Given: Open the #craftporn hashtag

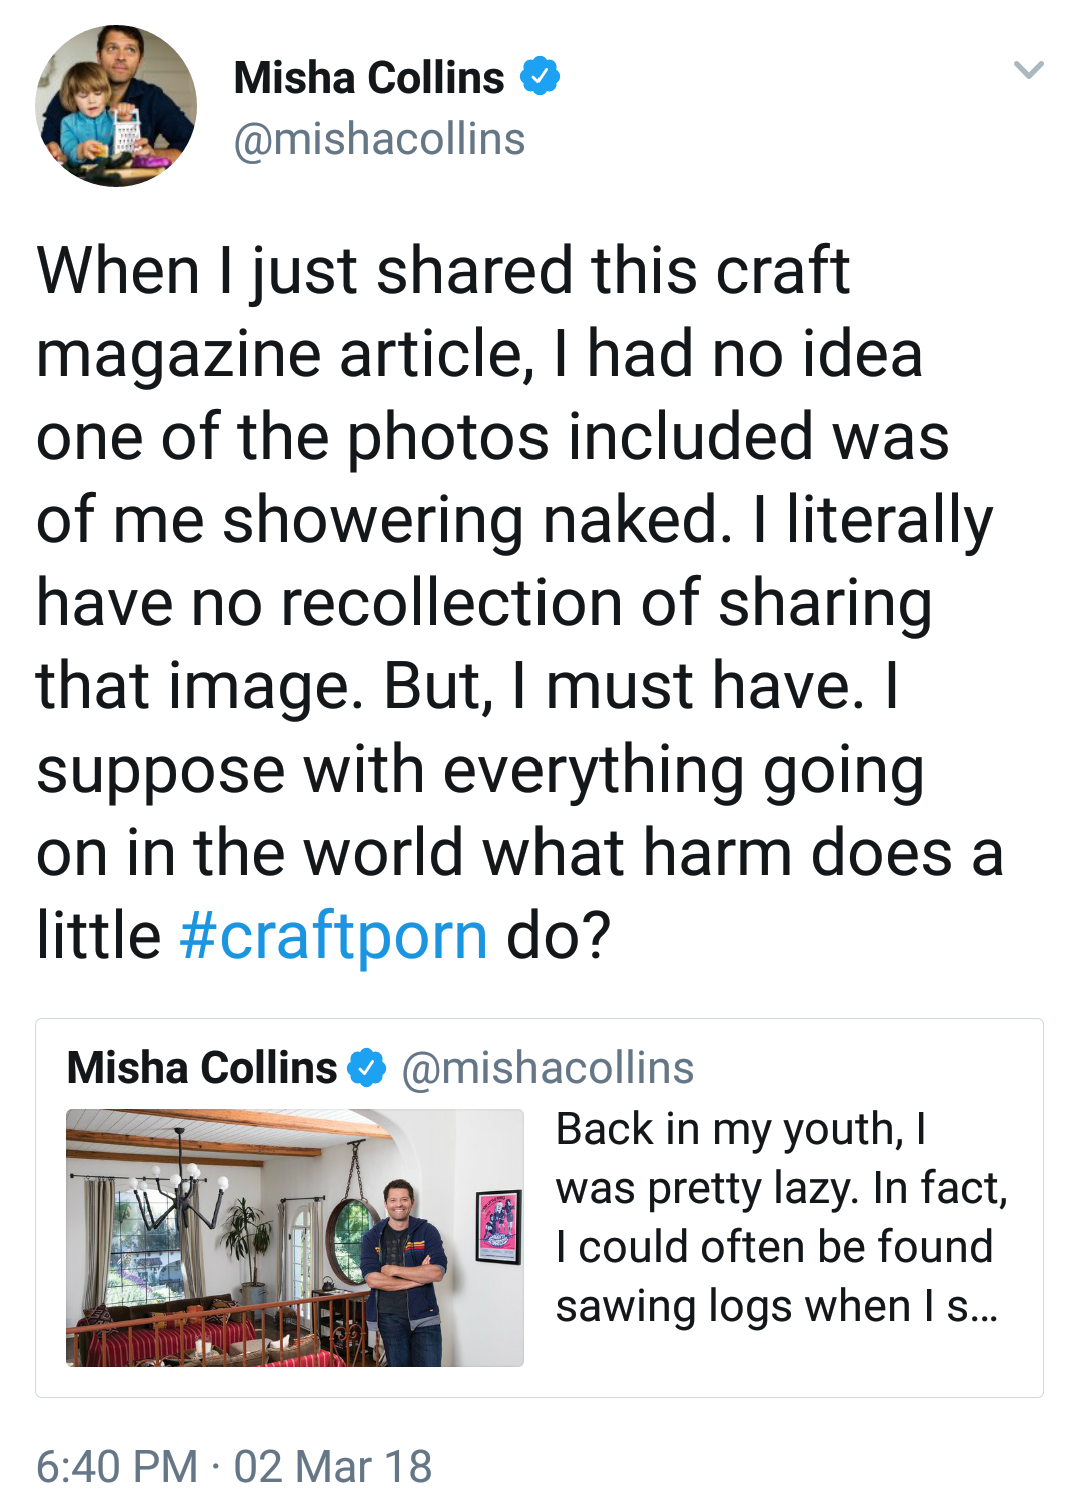Looking at the screenshot, I should 334,936.
